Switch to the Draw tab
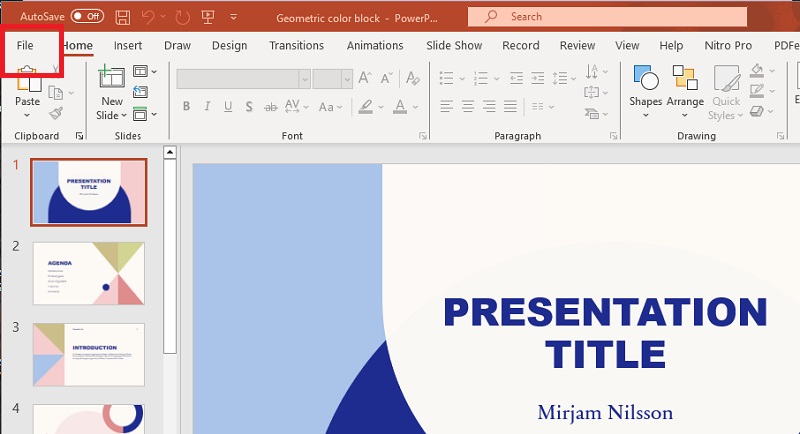The width and height of the screenshot is (800, 434). pyautogui.click(x=177, y=45)
